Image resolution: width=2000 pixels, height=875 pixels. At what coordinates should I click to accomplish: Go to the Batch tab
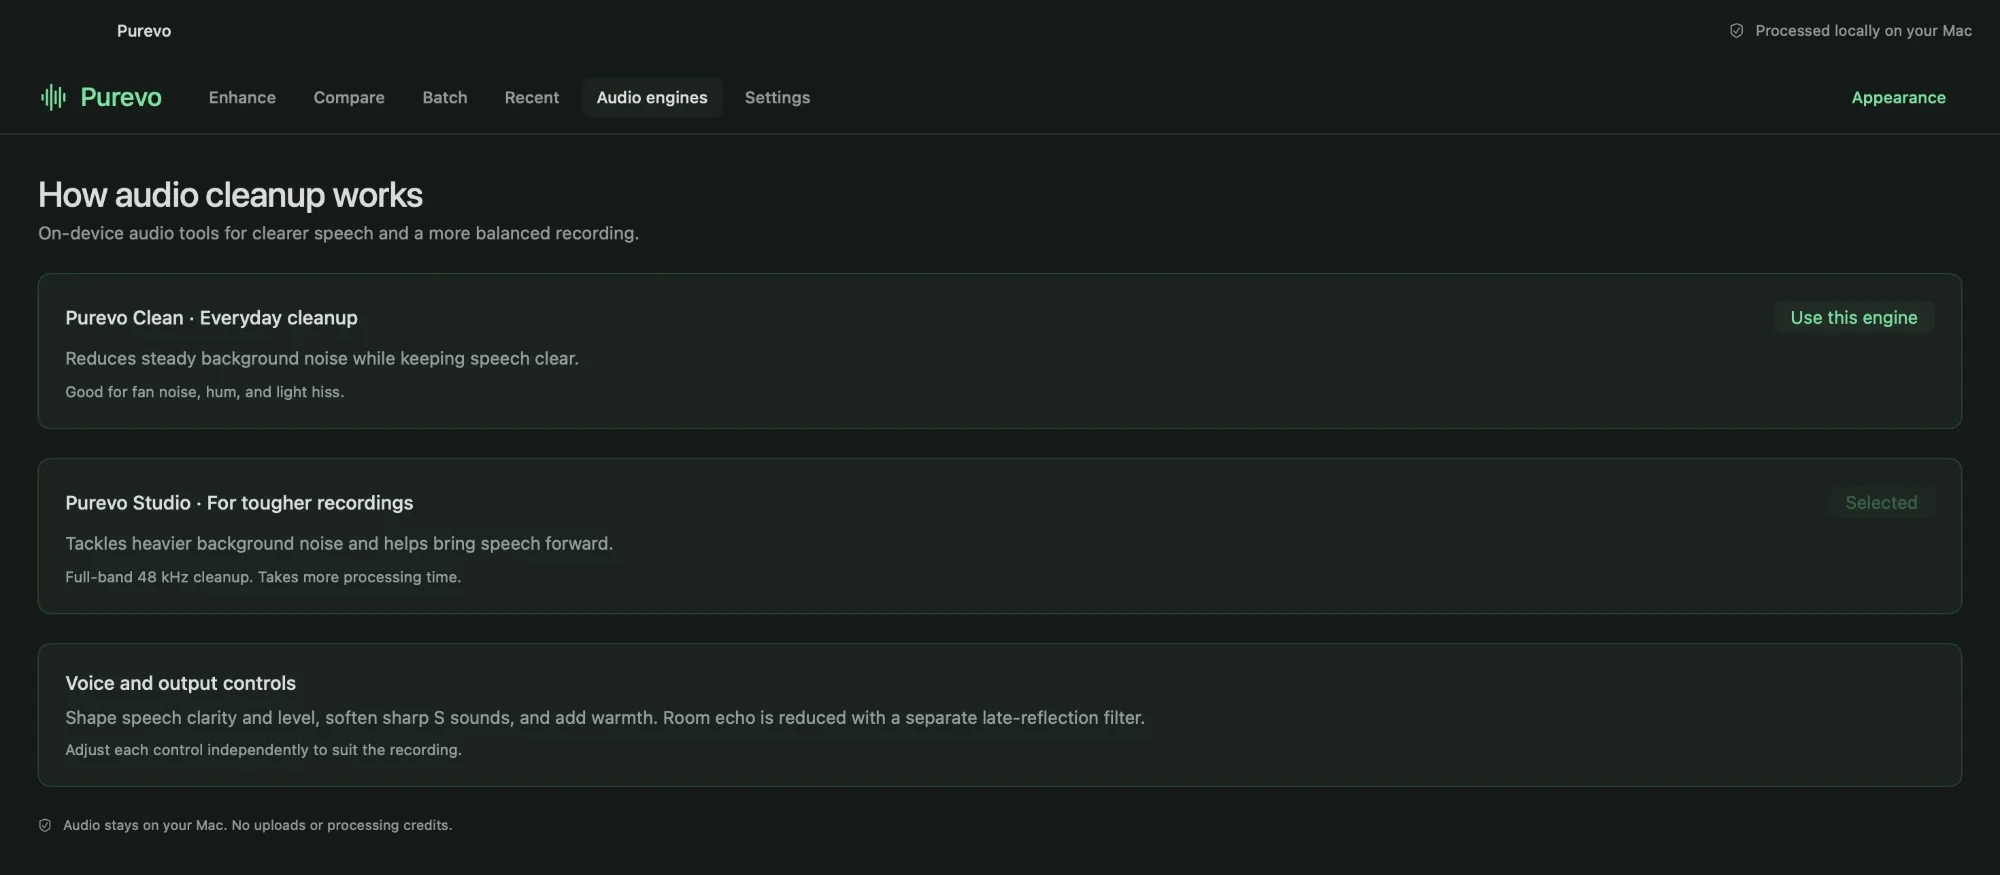445,97
